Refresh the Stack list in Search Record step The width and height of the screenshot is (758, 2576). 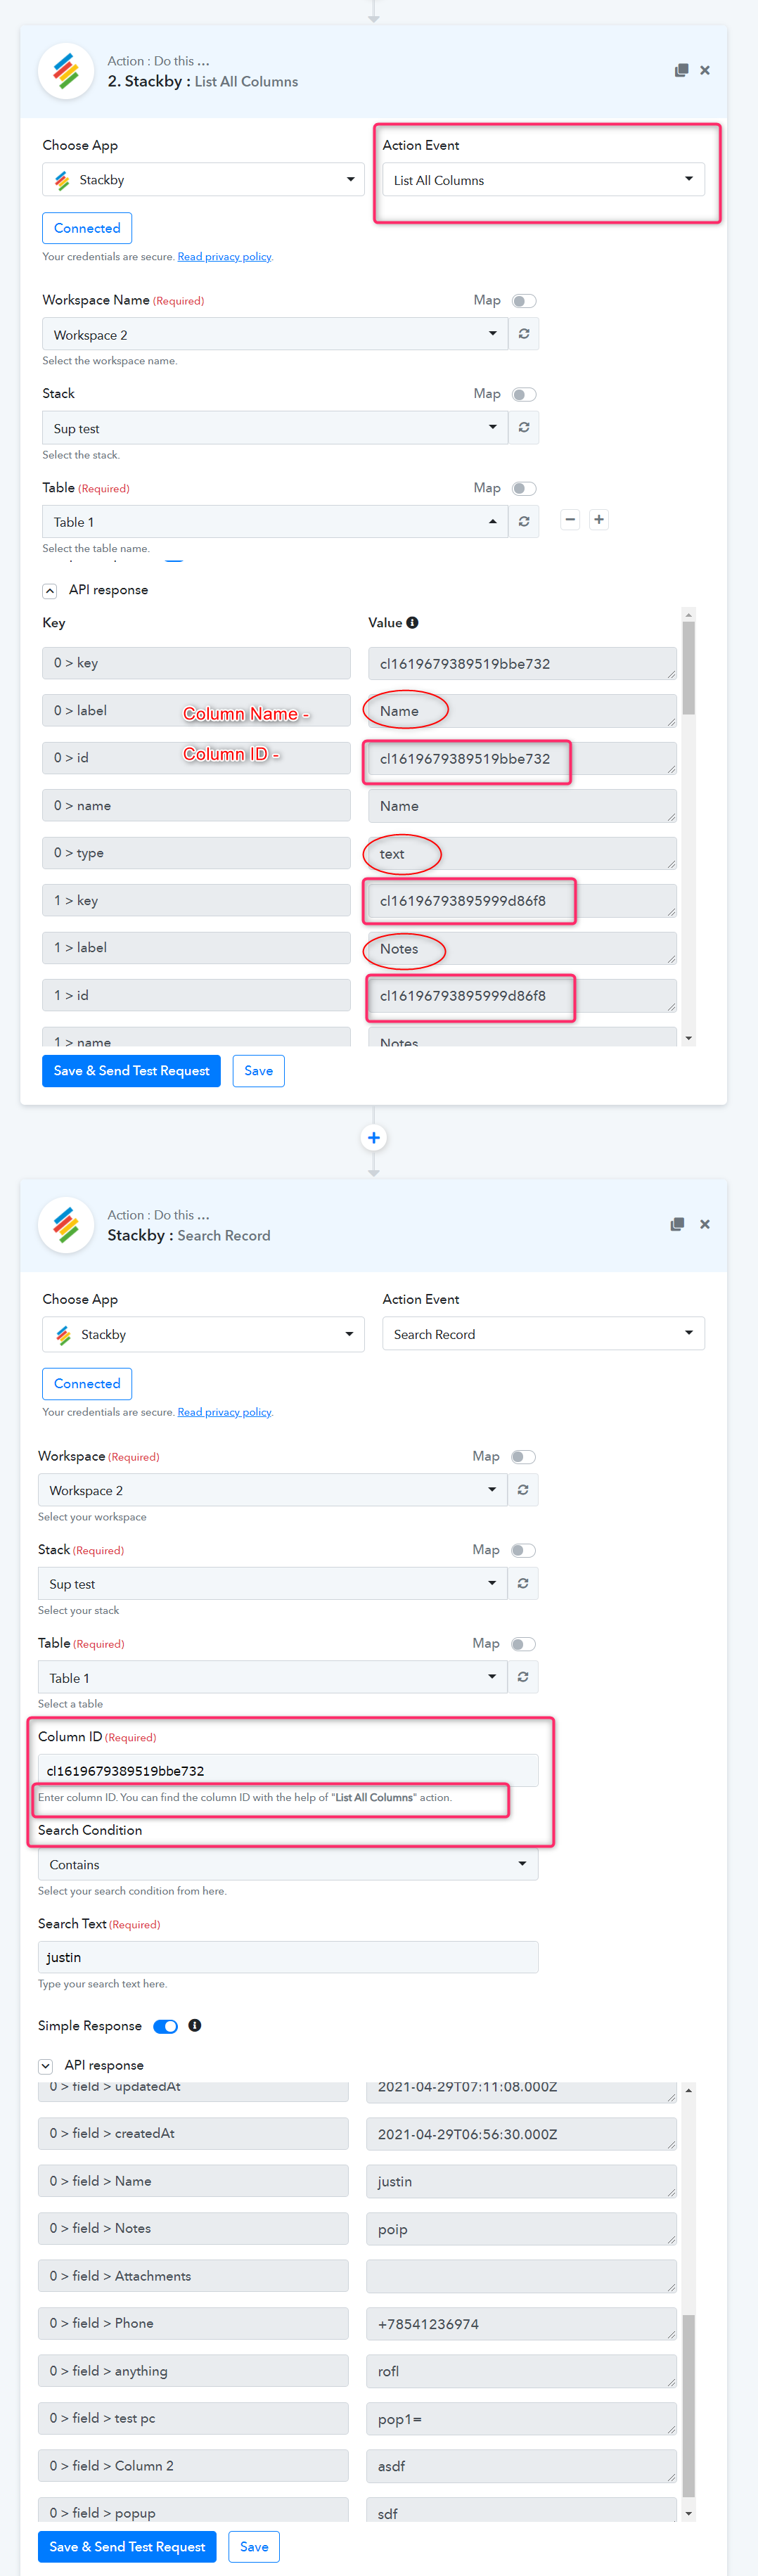(x=523, y=1584)
